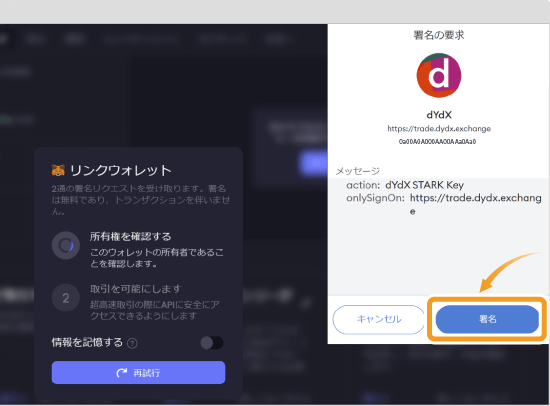The height and width of the screenshot is (406, 550).
Task: Click the 情報を記憶する label
Action: click(87, 342)
